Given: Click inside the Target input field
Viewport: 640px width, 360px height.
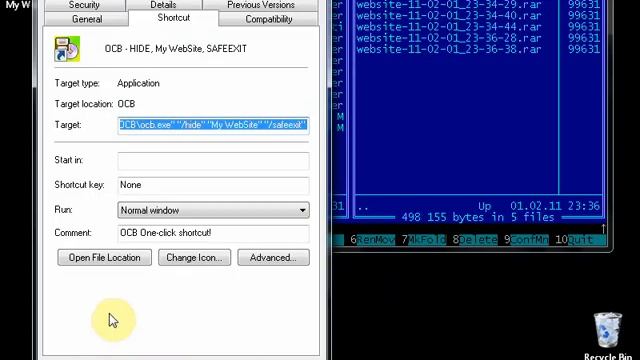Looking at the screenshot, I should tap(213, 125).
